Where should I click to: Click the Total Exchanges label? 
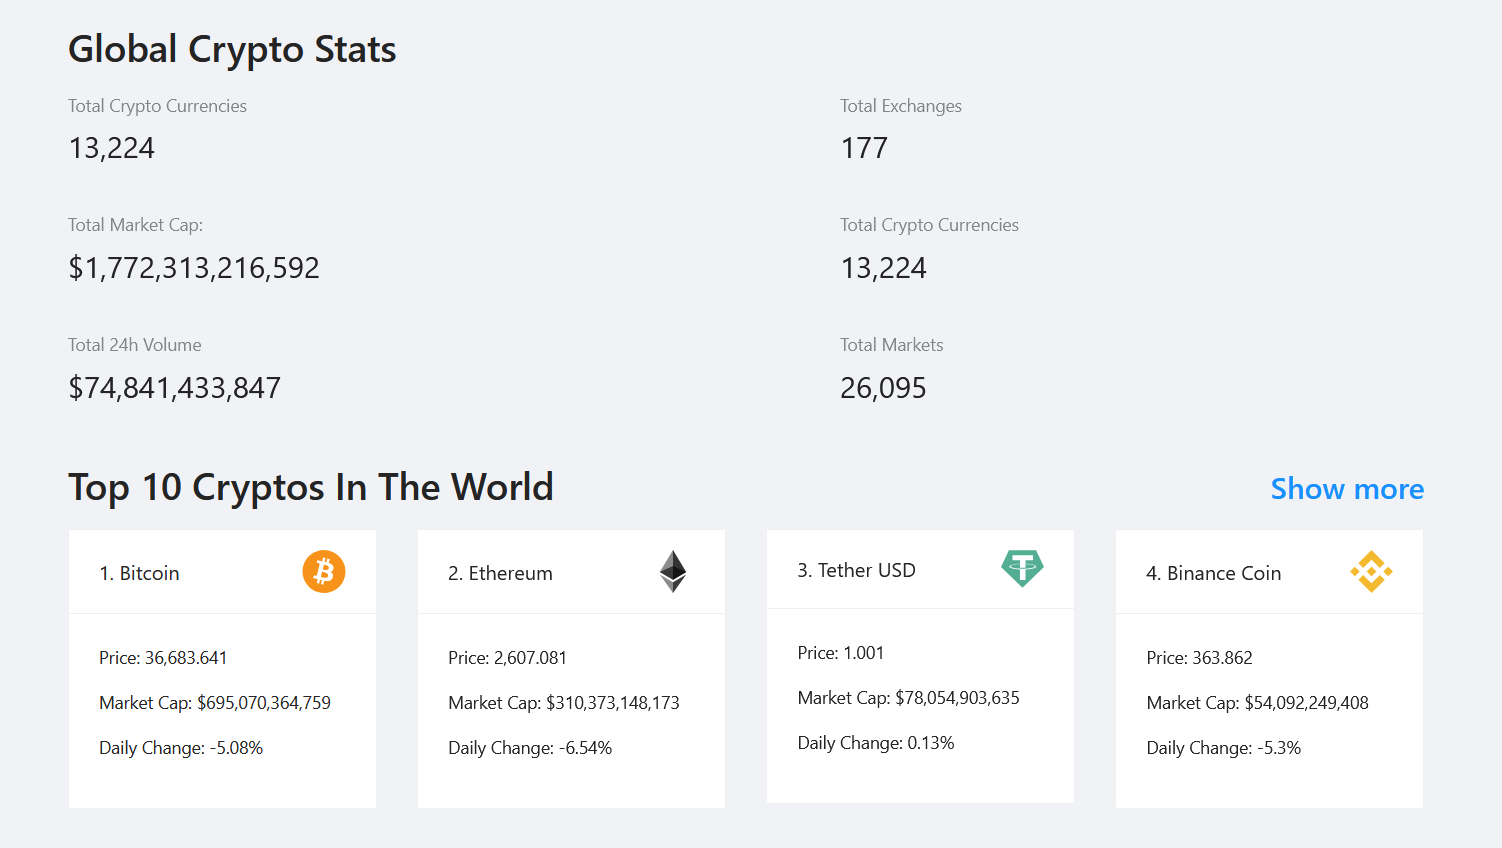(x=901, y=106)
